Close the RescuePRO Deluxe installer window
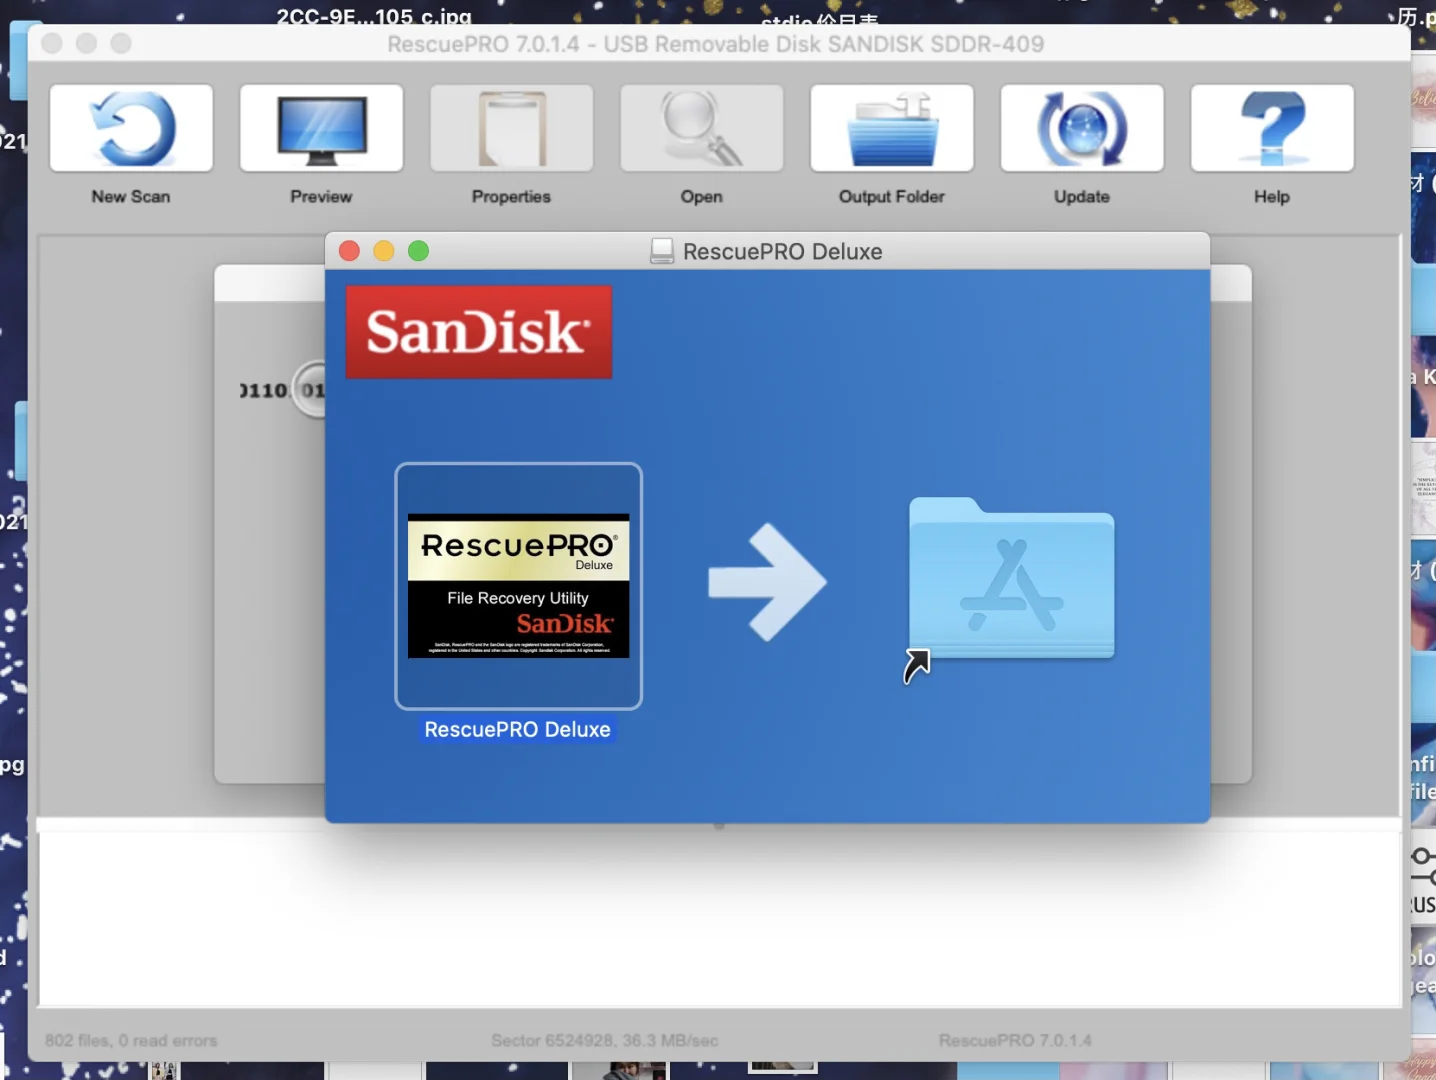The image size is (1436, 1080). [349, 251]
